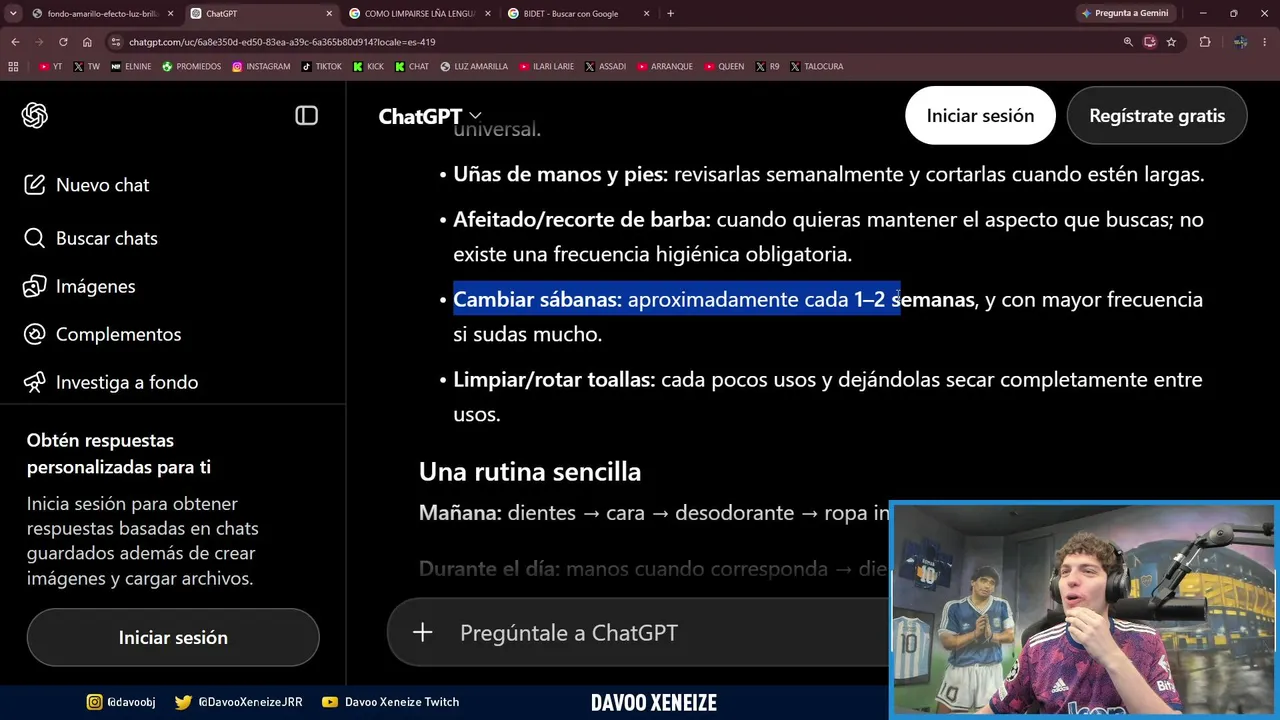Image resolution: width=1280 pixels, height=720 pixels.
Task: Open the ASSADI bookmark
Action: 606,67
